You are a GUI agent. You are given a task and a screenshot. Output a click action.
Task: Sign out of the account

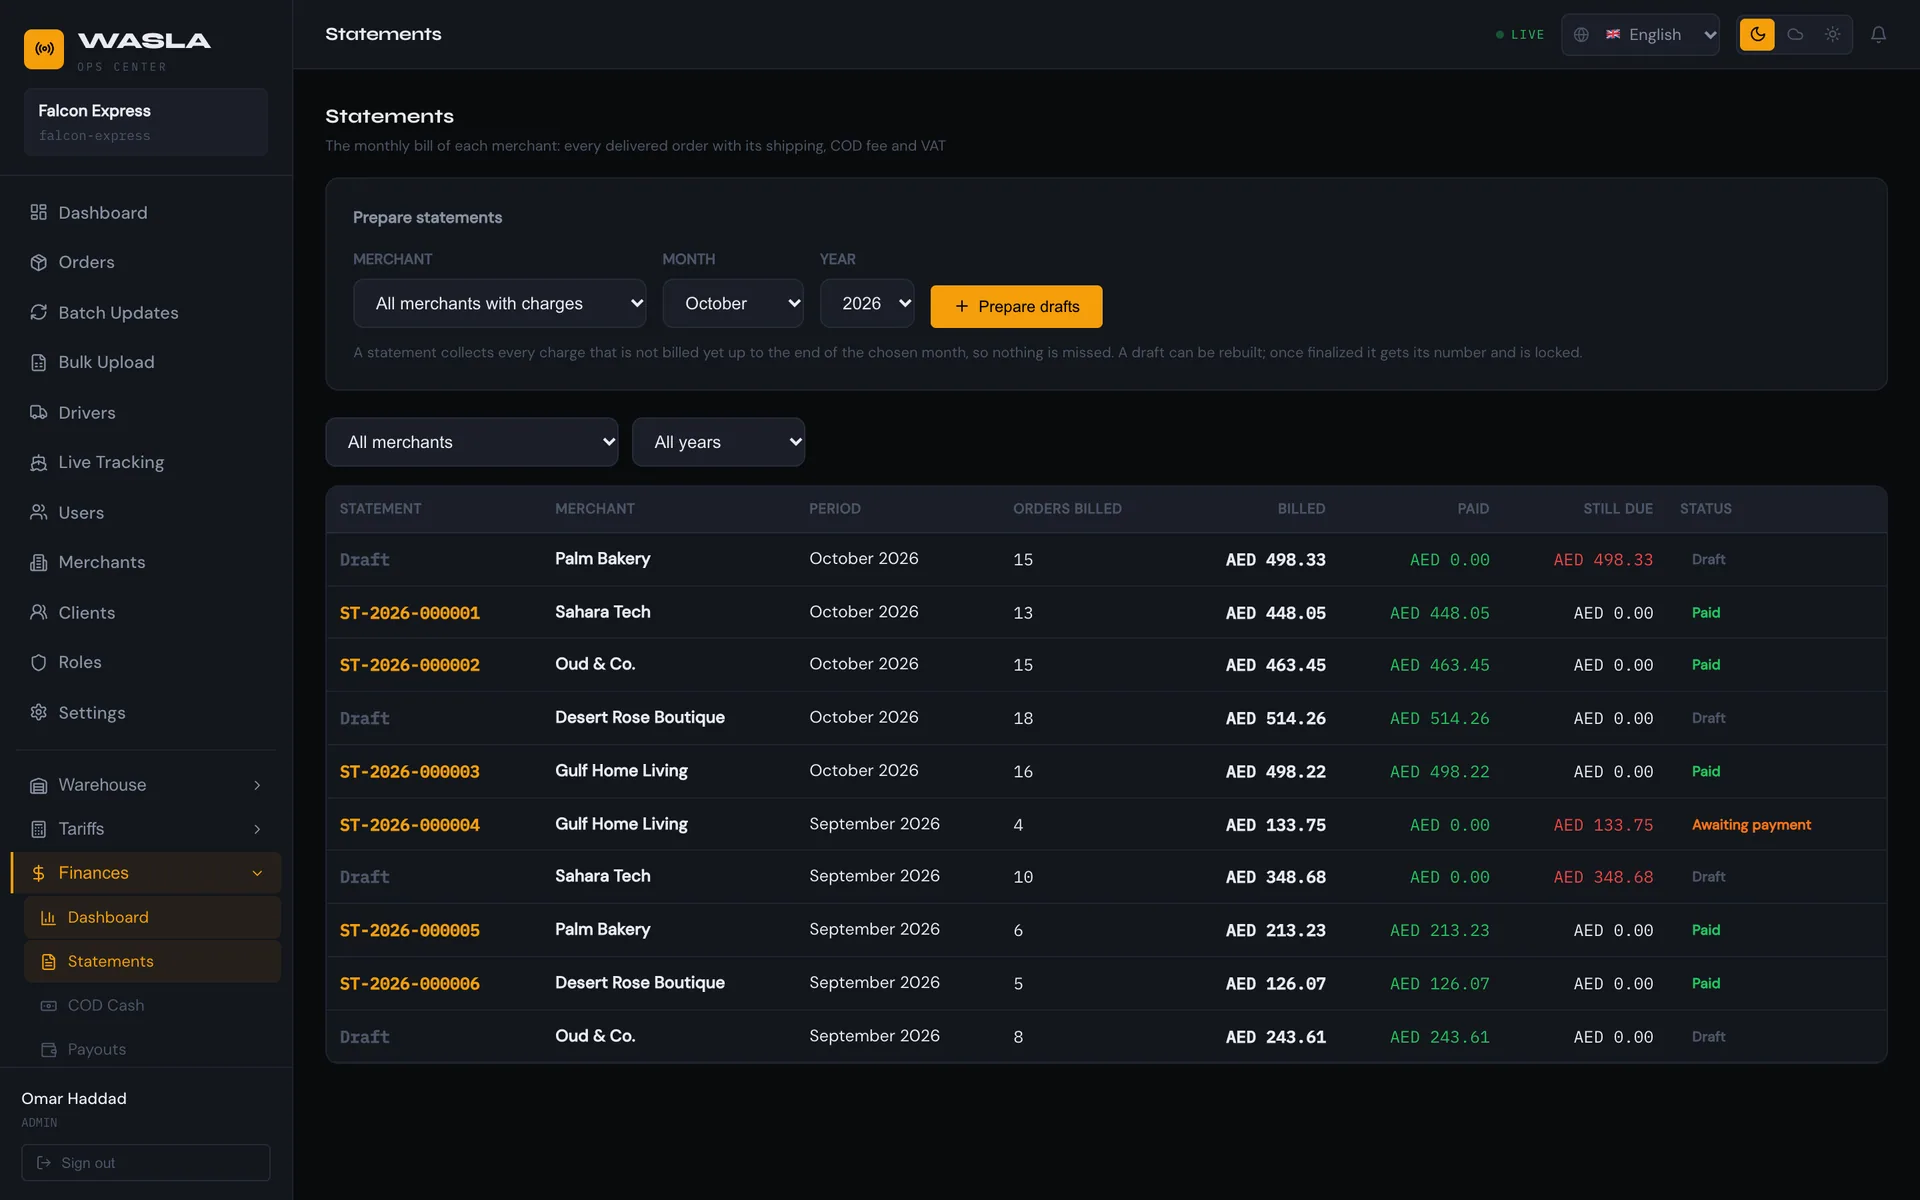(146, 1163)
